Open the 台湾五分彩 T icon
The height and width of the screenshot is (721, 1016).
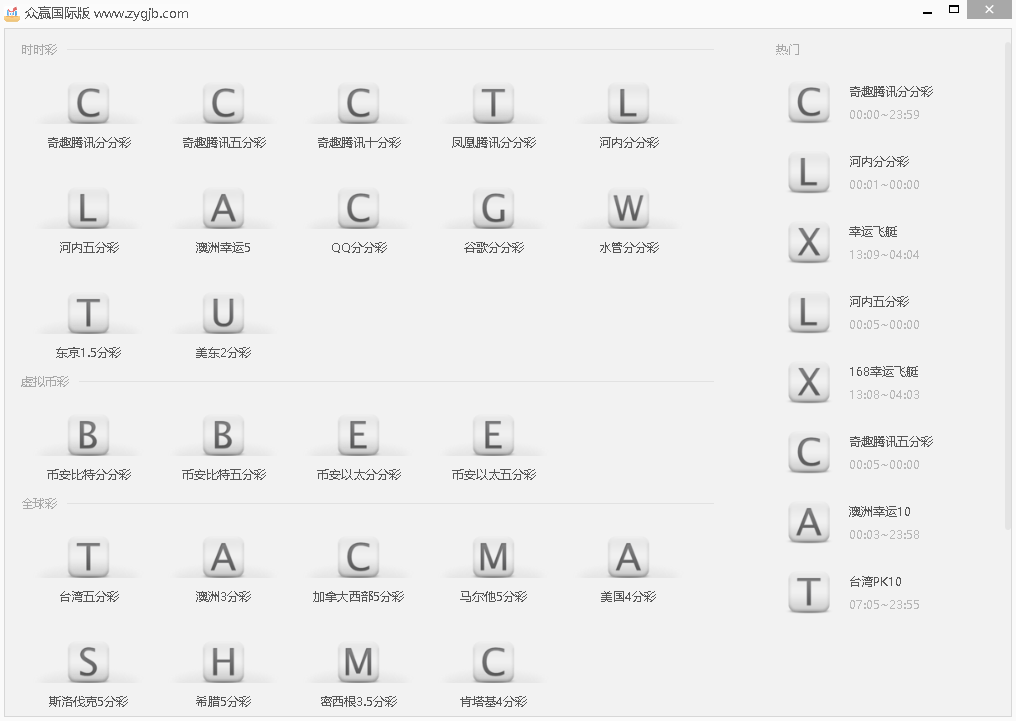pyautogui.click(x=89, y=558)
